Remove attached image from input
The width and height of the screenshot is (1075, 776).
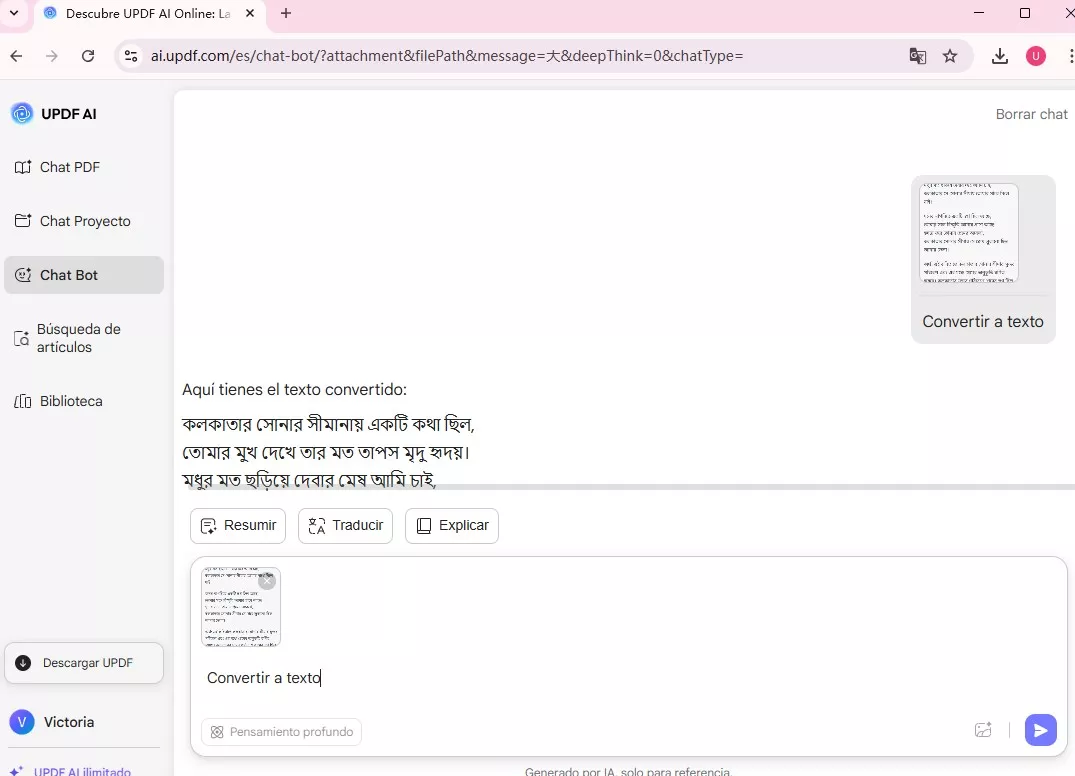point(267,581)
